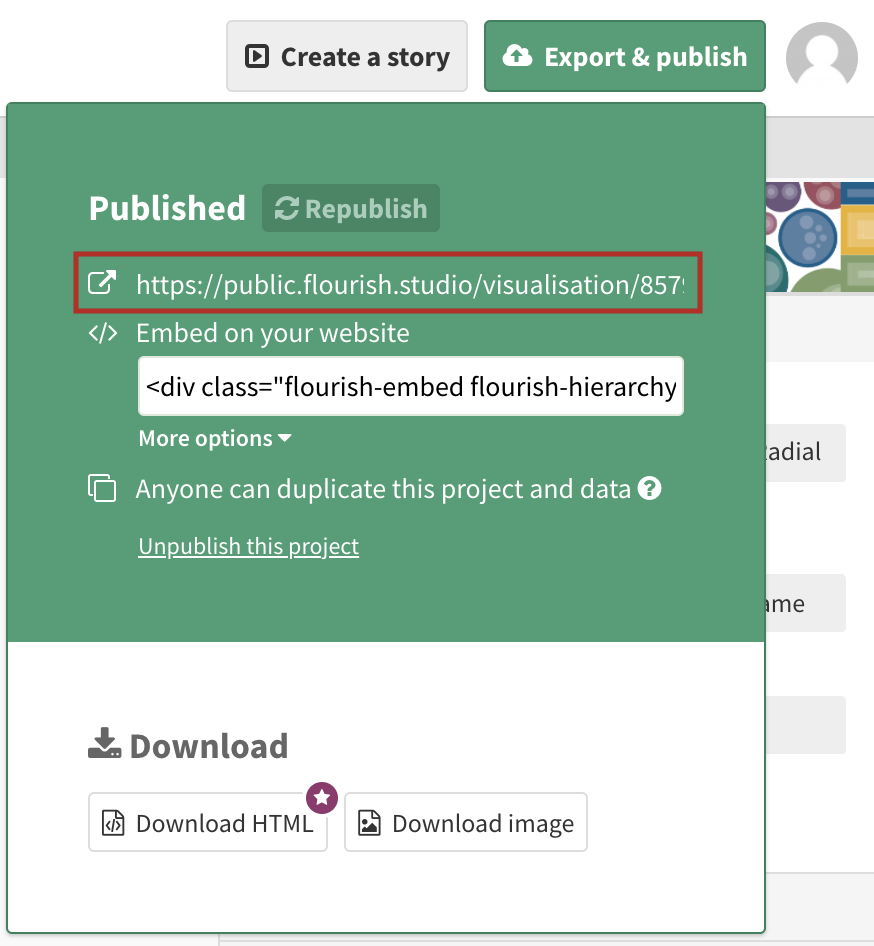Click the embed code brackets icon
Viewport: 874px width, 946px height.
[103, 333]
